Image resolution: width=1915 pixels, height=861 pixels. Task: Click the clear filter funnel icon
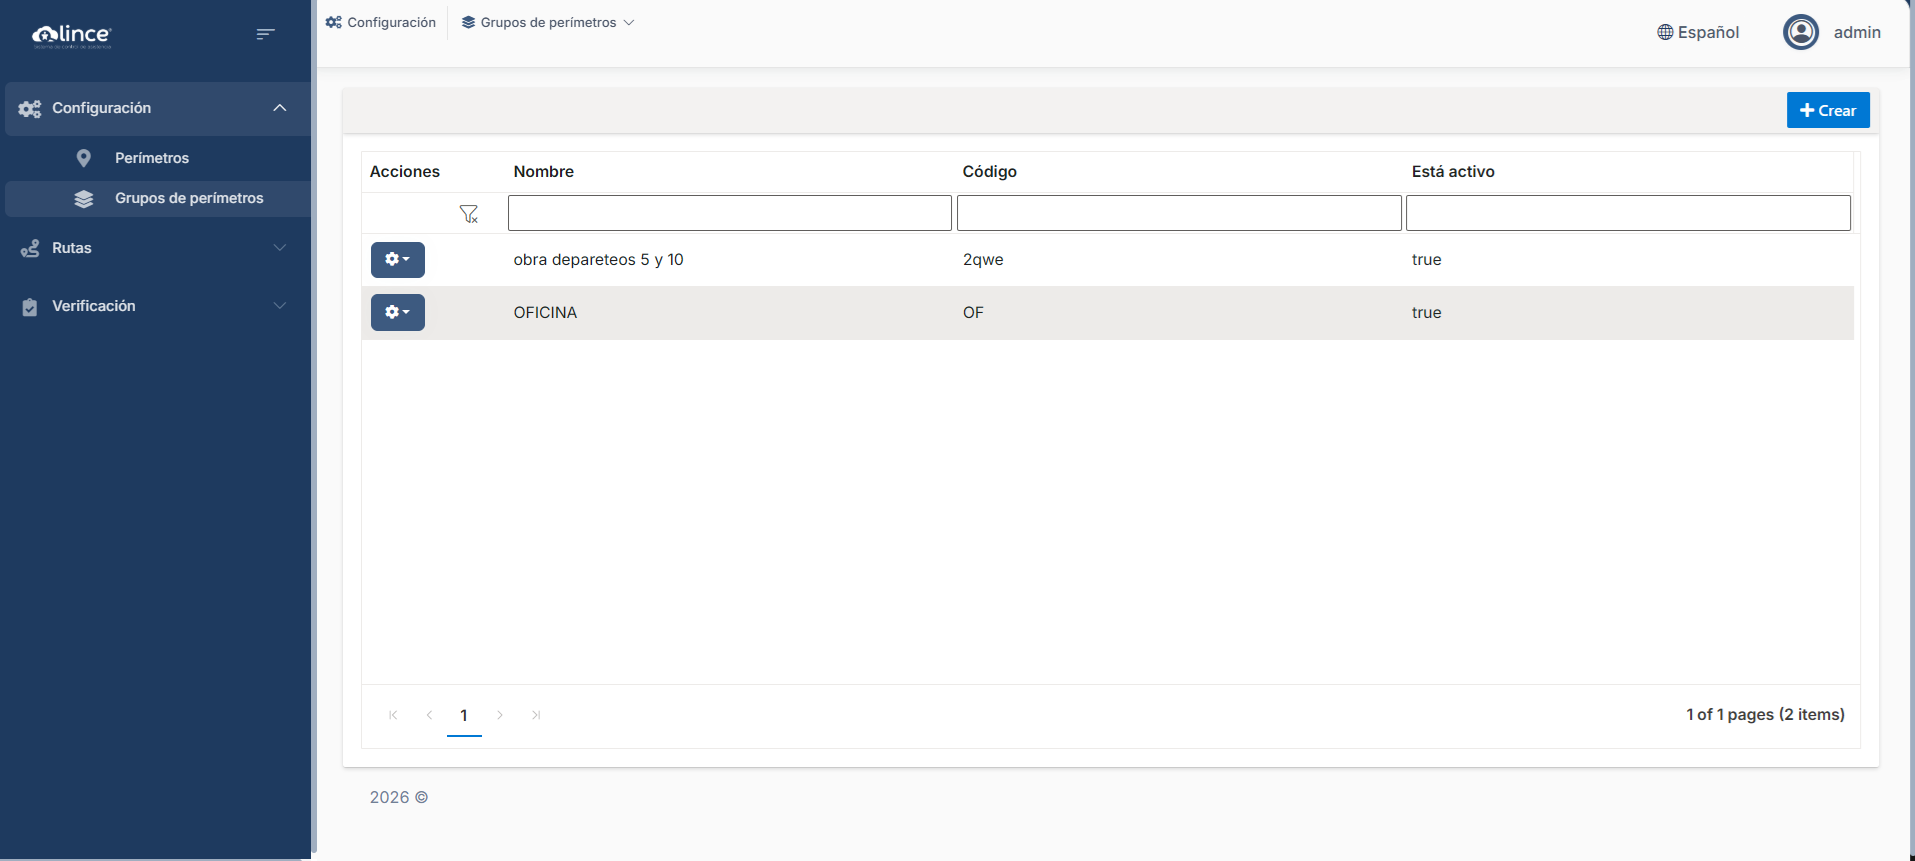pos(468,214)
